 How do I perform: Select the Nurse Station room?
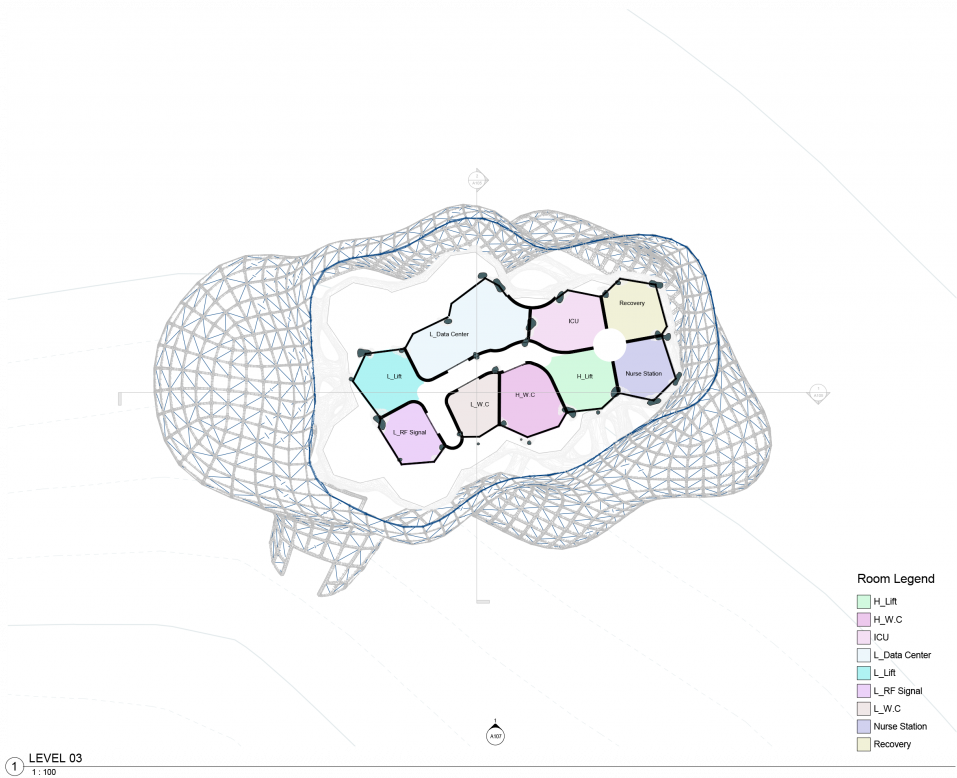(x=643, y=373)
